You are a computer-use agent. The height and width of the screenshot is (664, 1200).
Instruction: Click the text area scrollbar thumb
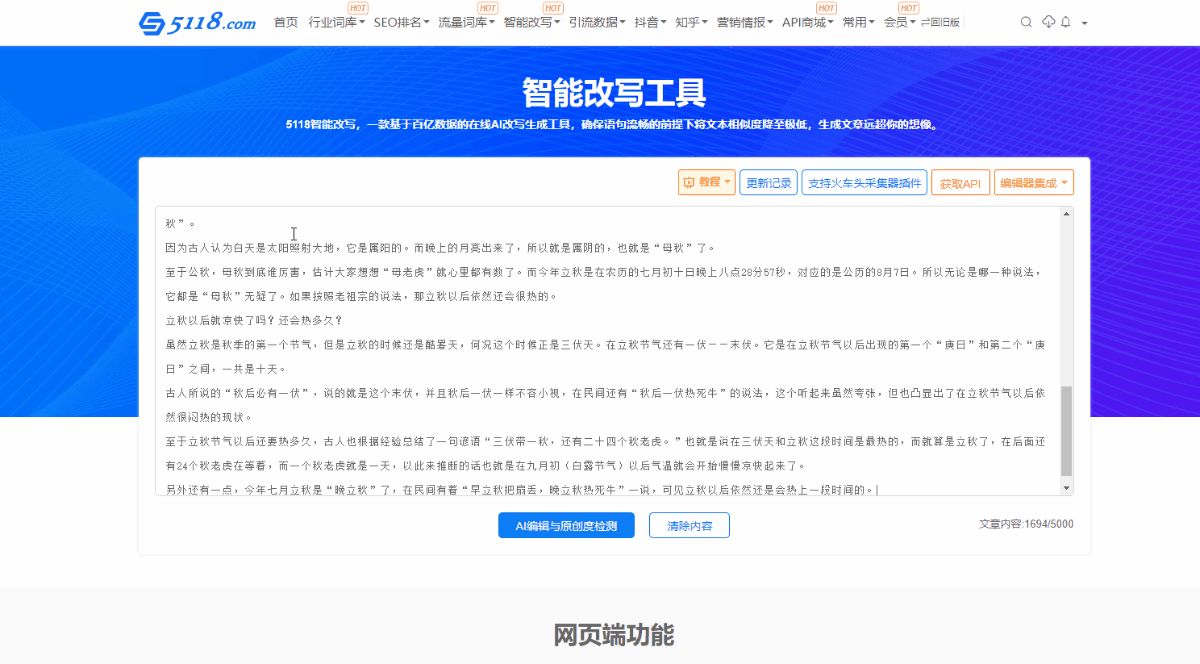(1067, 431)
